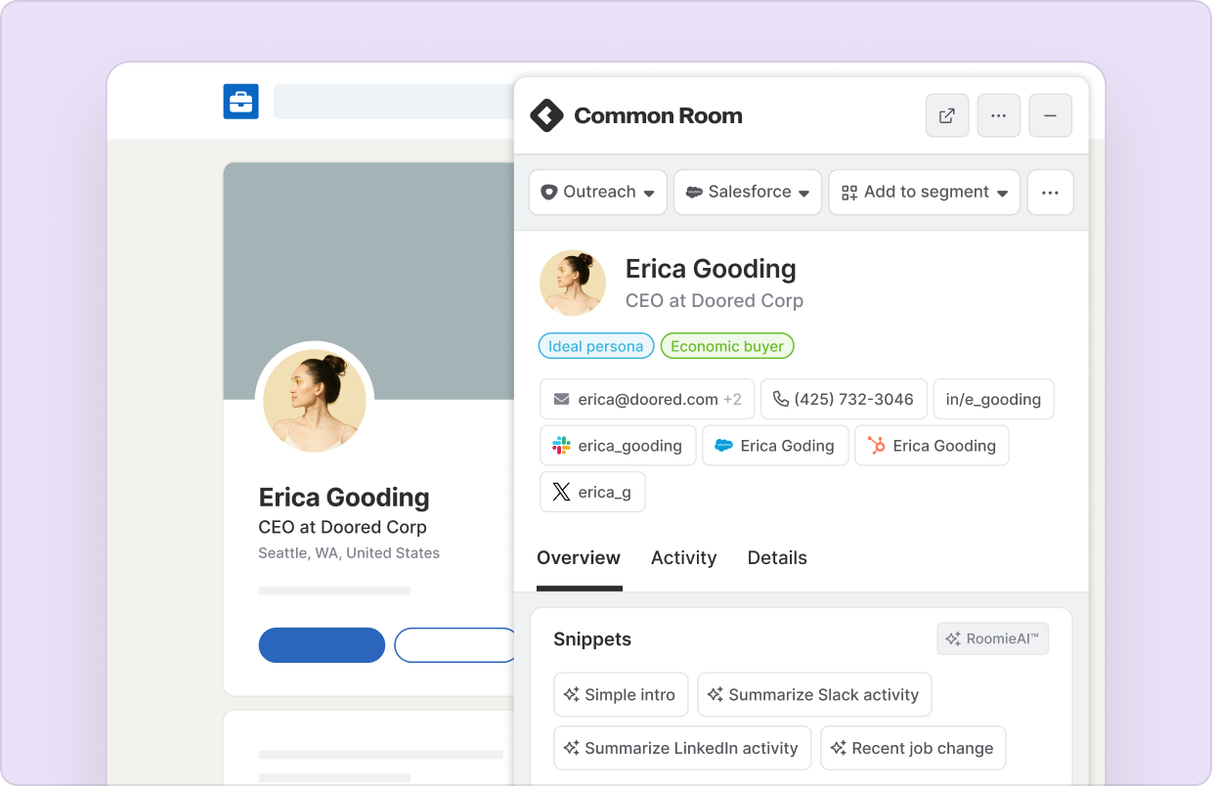Click the Slack erica_gooding chip
This screenshot has width=1212, height=786.
click(x=618, y=446)
